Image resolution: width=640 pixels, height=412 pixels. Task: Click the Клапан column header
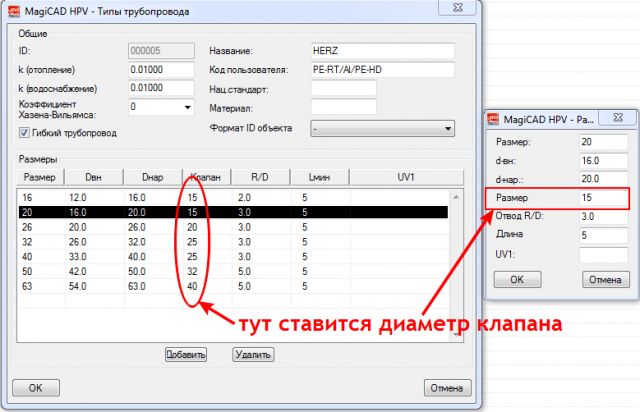click(x=207, y=177)
